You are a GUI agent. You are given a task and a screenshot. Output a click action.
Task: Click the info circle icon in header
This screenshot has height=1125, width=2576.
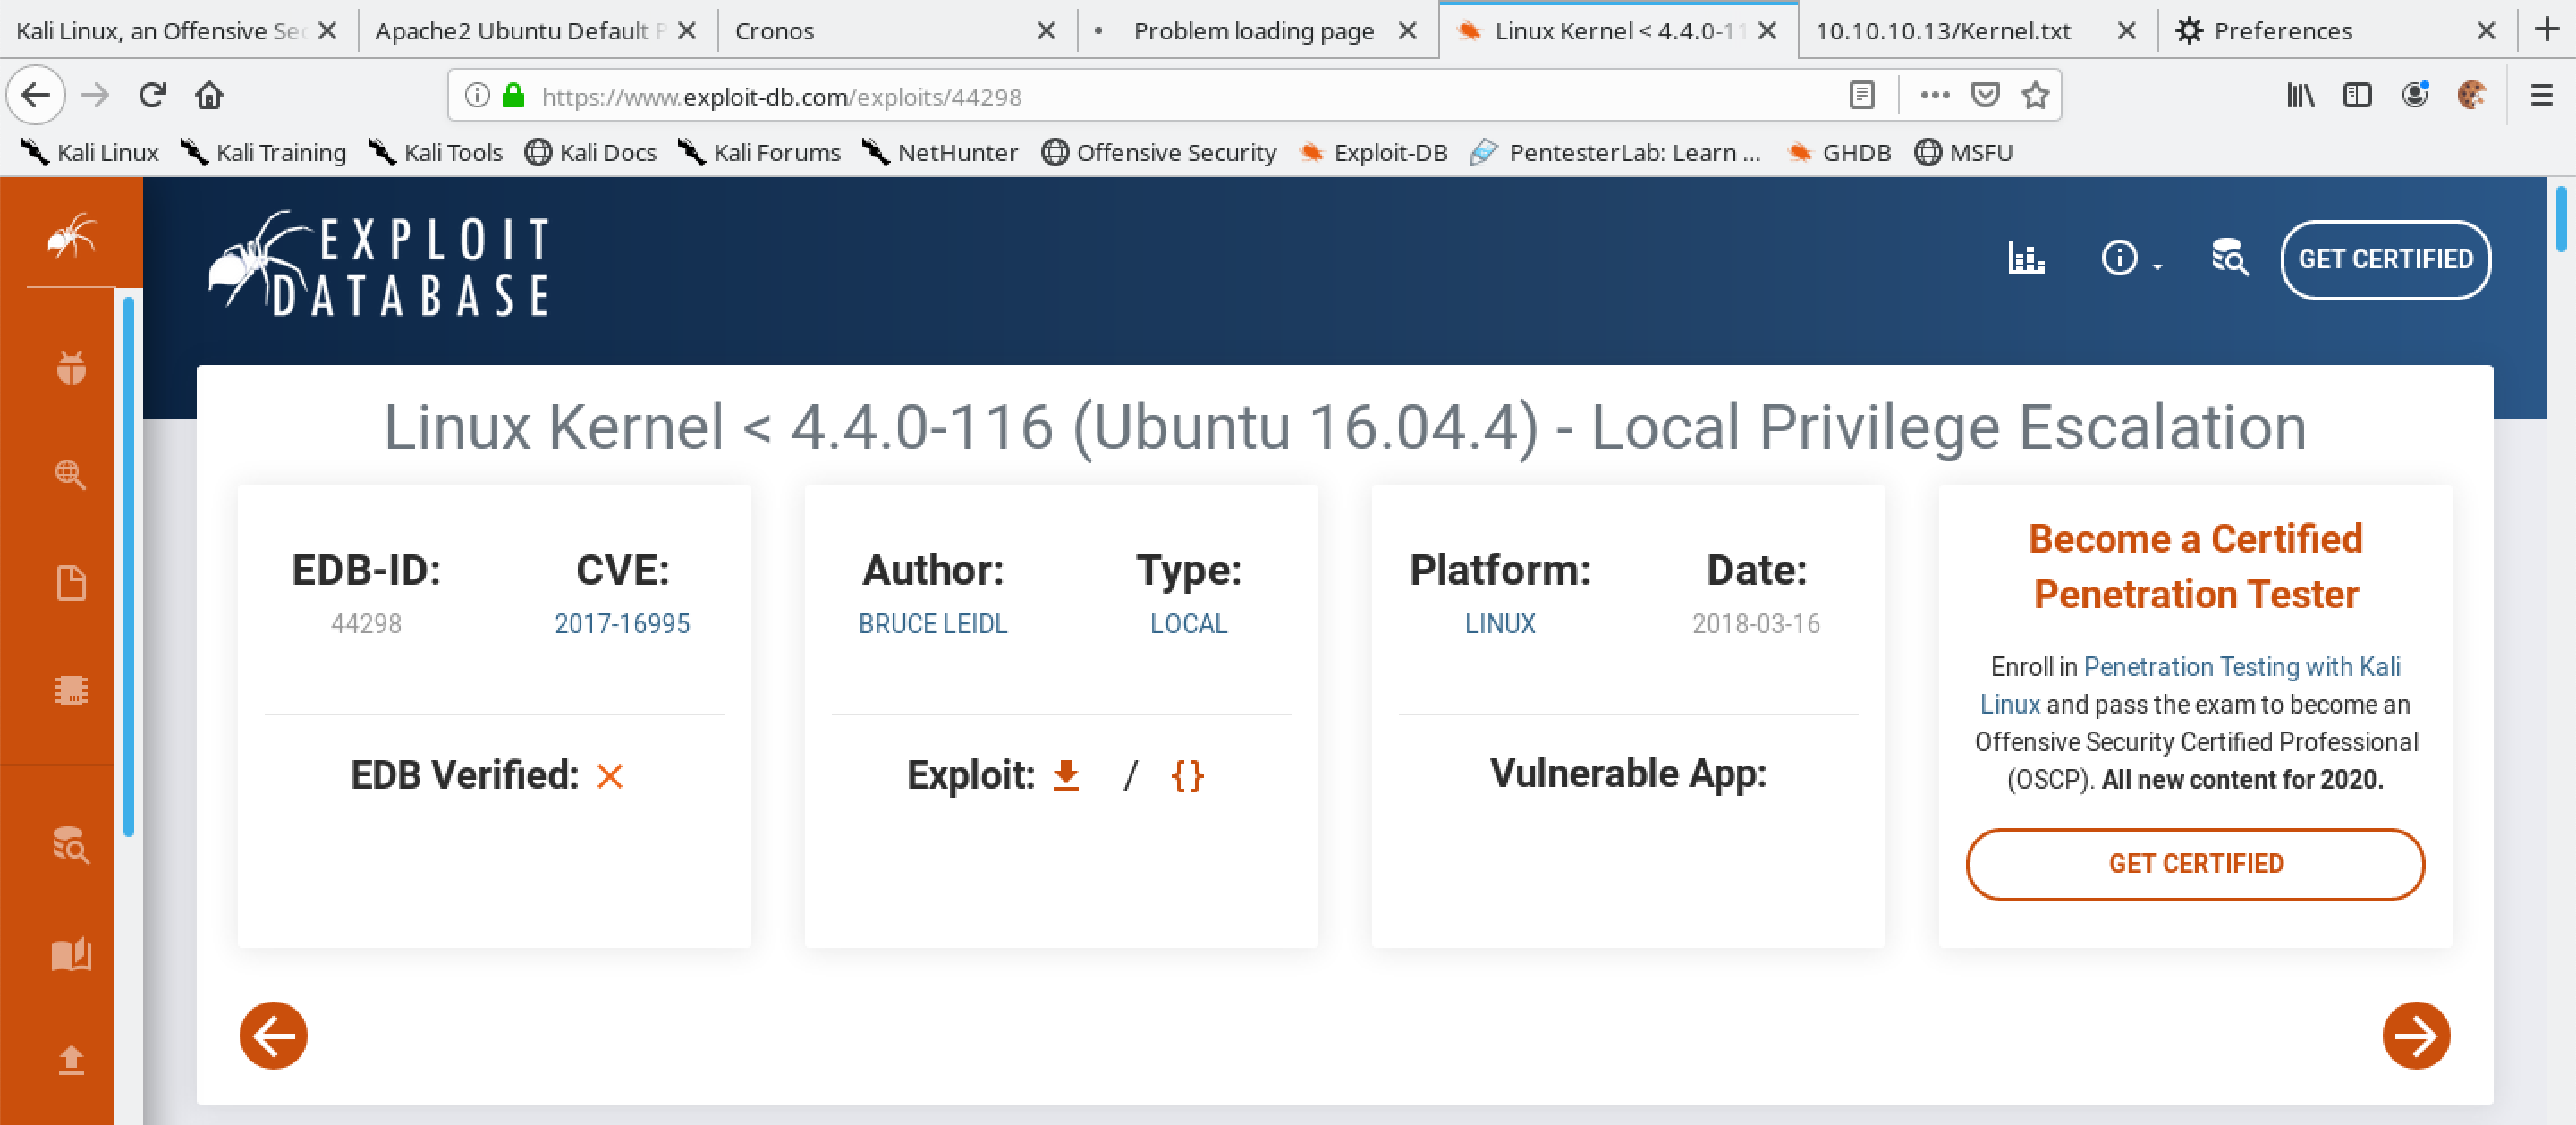[x=2118, y=259]
